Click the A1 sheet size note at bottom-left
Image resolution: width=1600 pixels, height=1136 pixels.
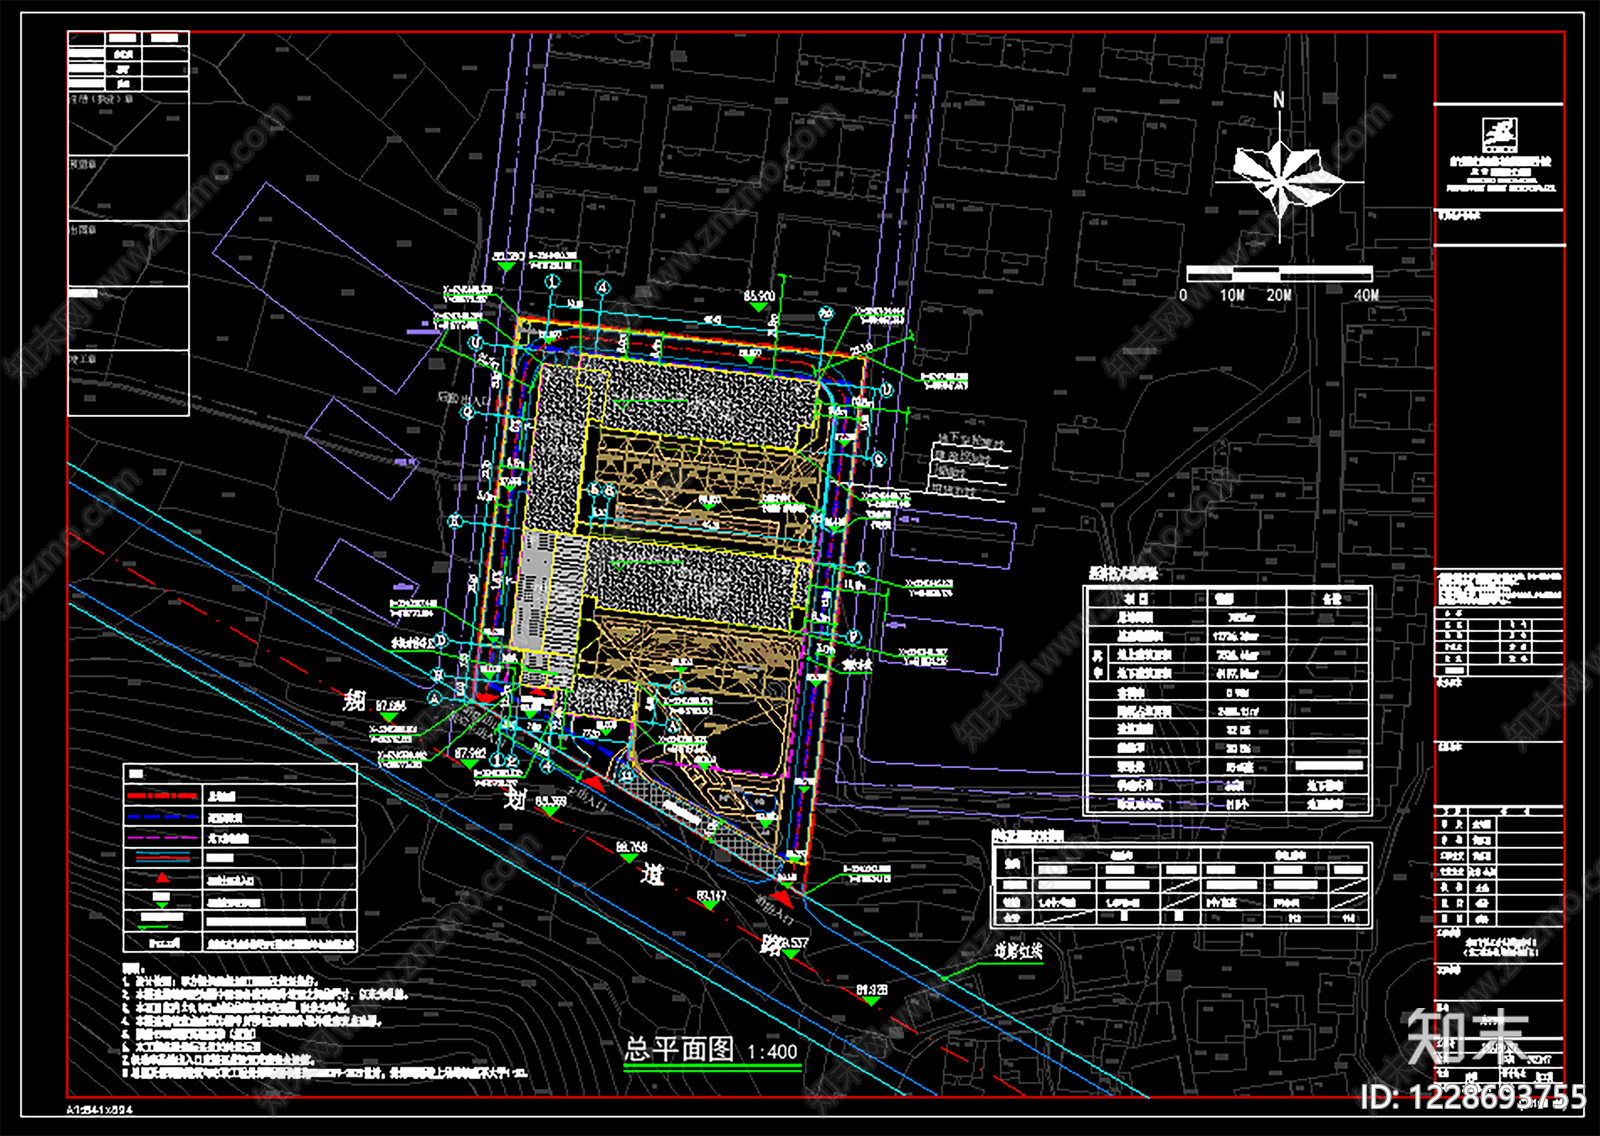click(x=99, y=1109)
